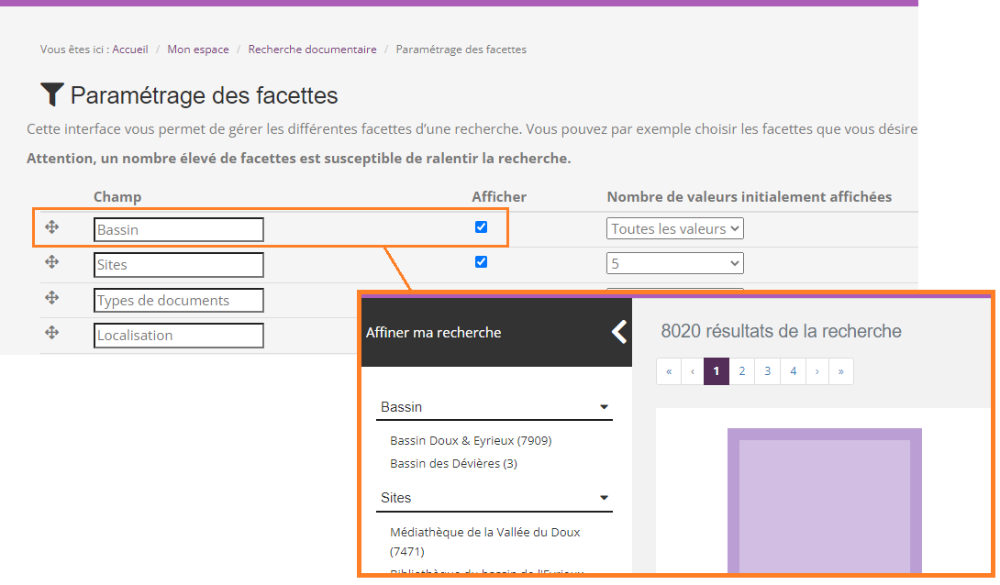Go to the next results page
1000x585 pixels.
817,371
